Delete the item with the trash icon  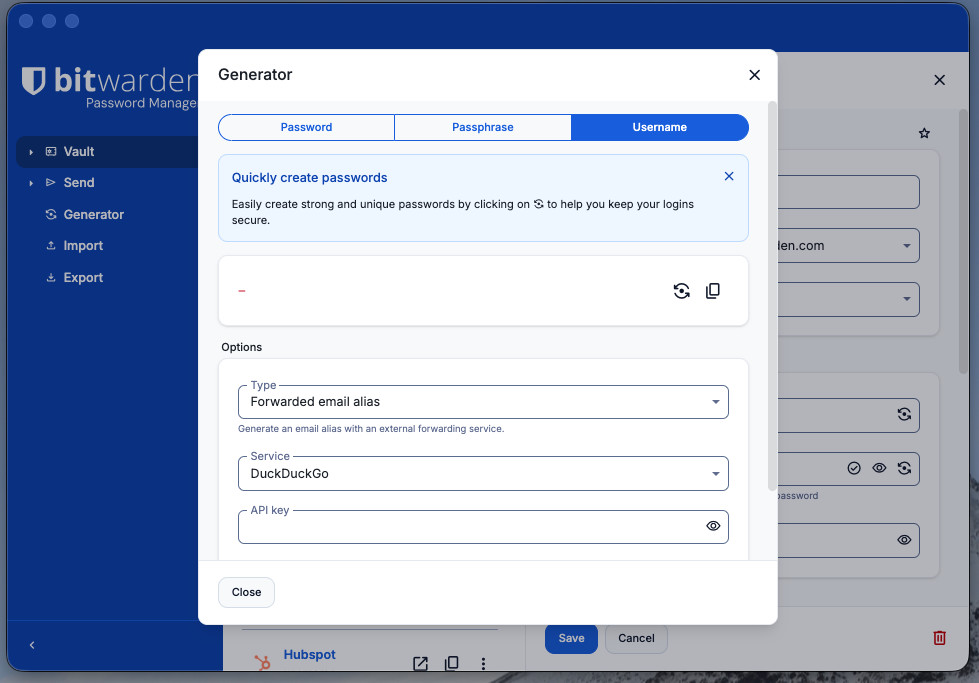point(939,638)
